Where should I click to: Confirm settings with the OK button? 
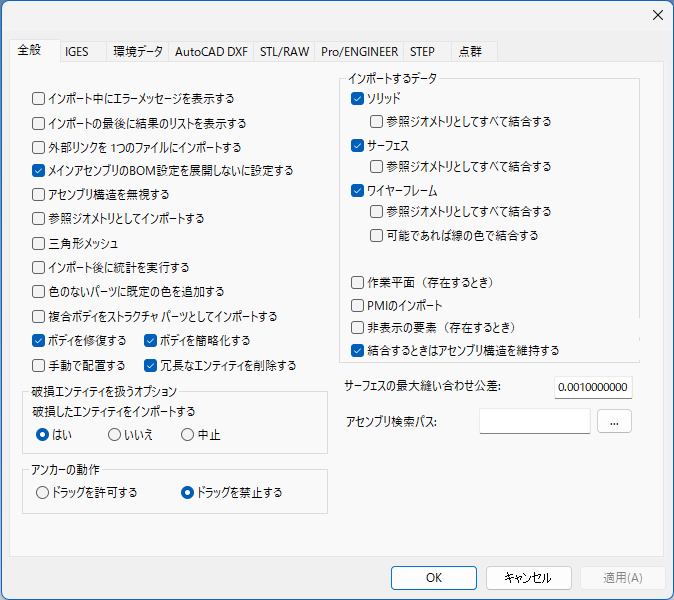(x=434, y=578)
